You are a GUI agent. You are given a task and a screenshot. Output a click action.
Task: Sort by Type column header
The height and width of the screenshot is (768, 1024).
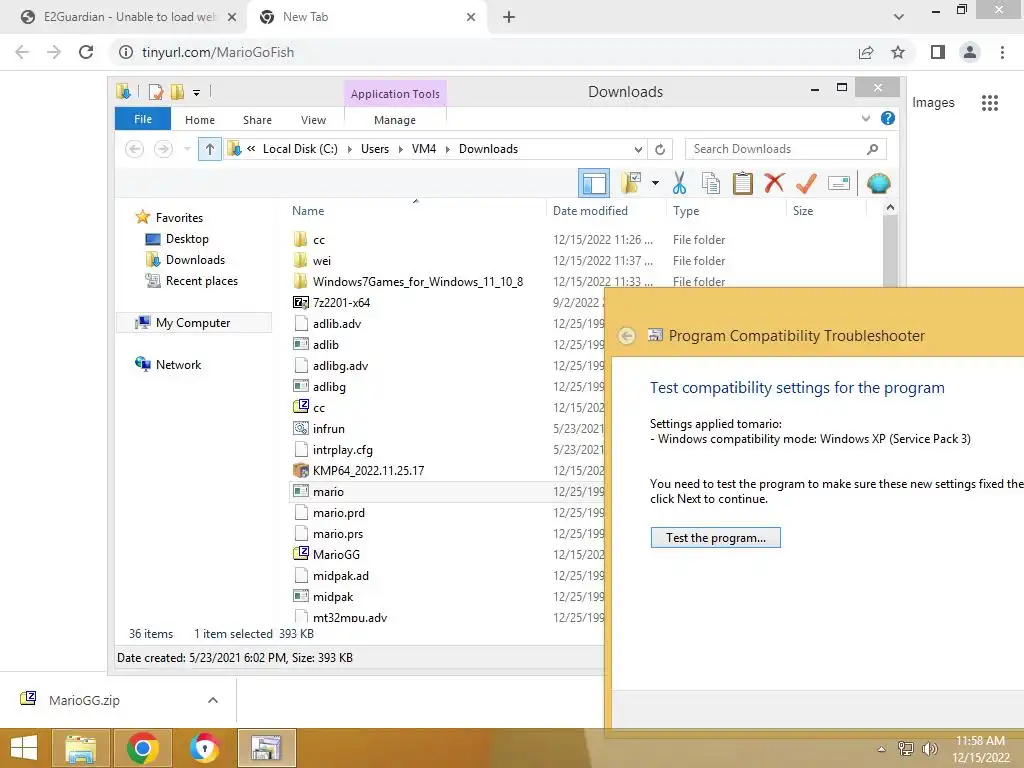(686, 211)
